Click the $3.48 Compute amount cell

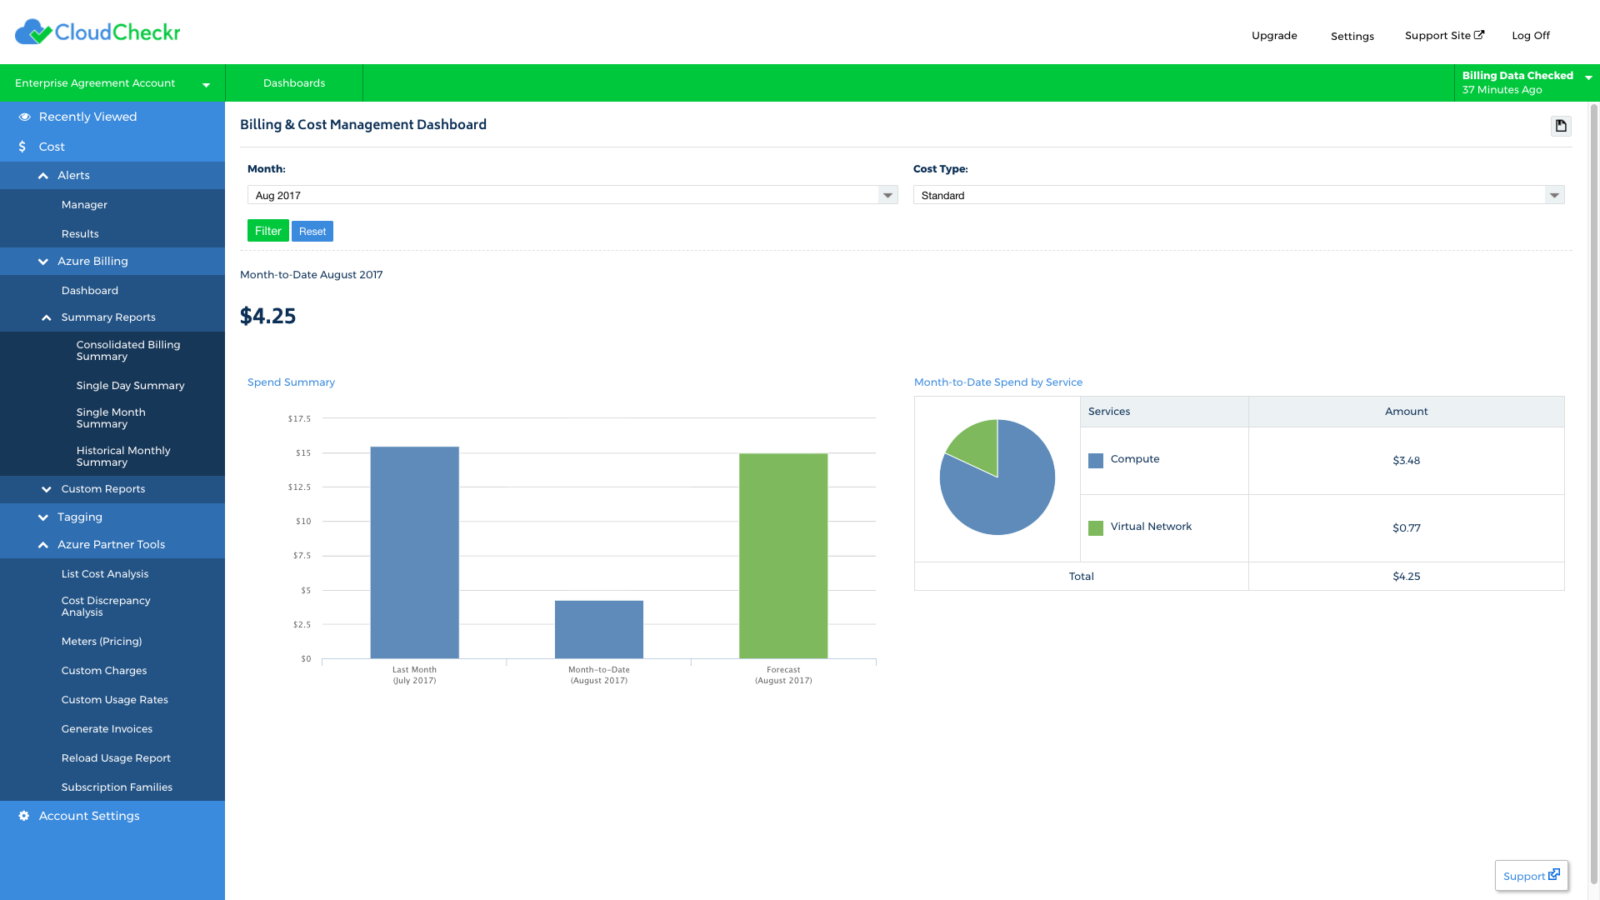pyautogui.click(x=1406, y=461)
